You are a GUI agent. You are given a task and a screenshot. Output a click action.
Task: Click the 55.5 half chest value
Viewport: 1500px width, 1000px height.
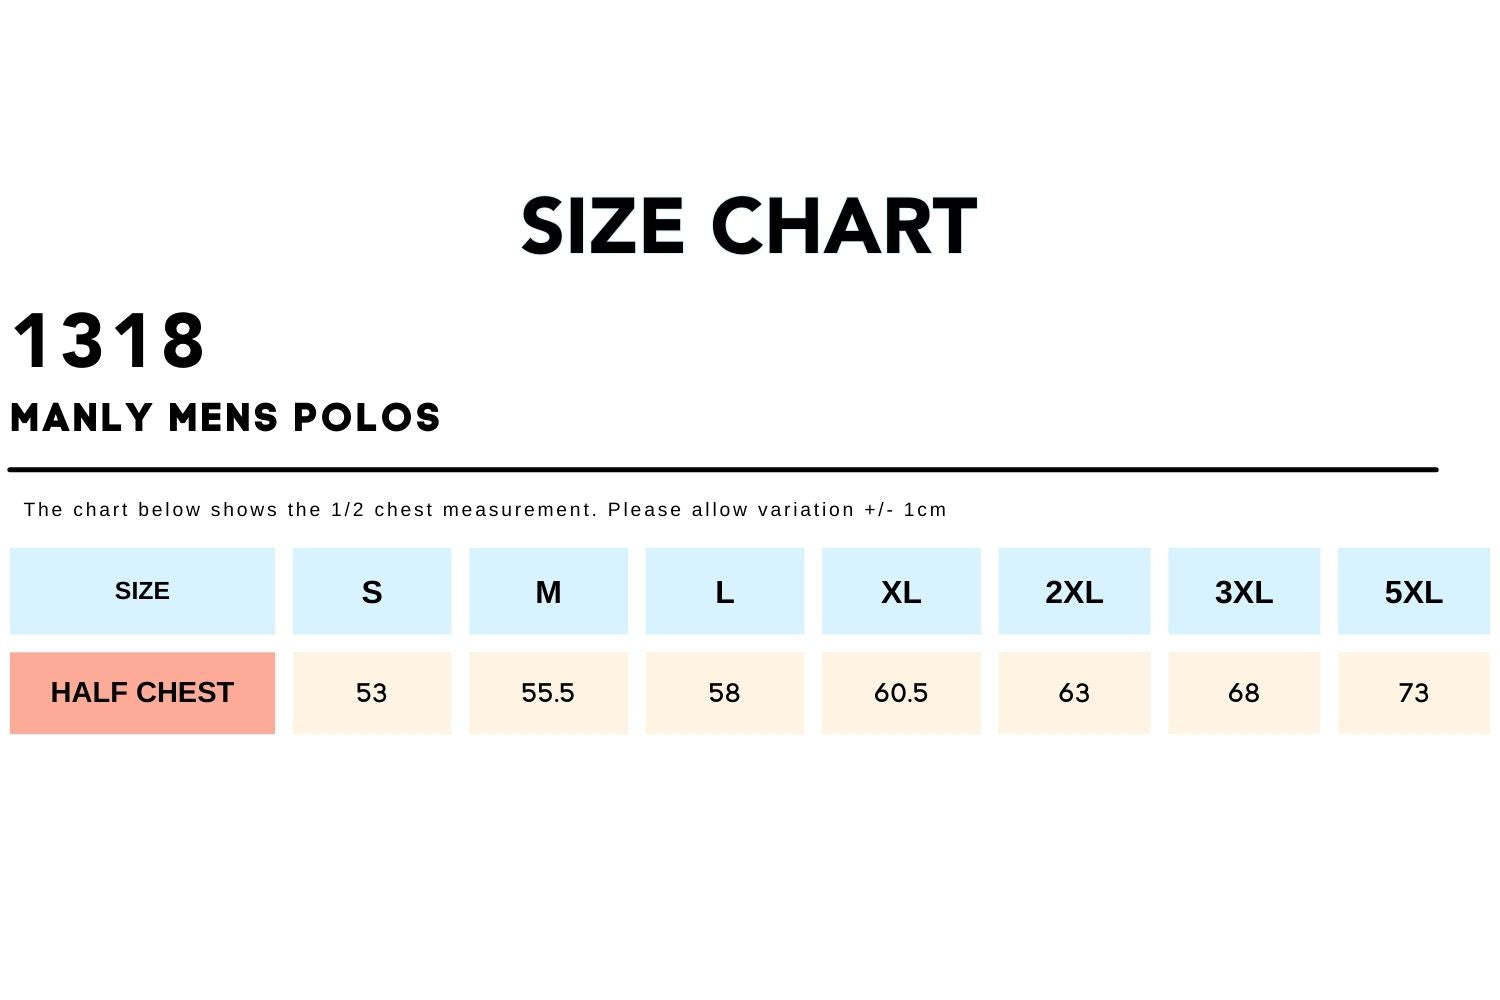tap(548, 693)
